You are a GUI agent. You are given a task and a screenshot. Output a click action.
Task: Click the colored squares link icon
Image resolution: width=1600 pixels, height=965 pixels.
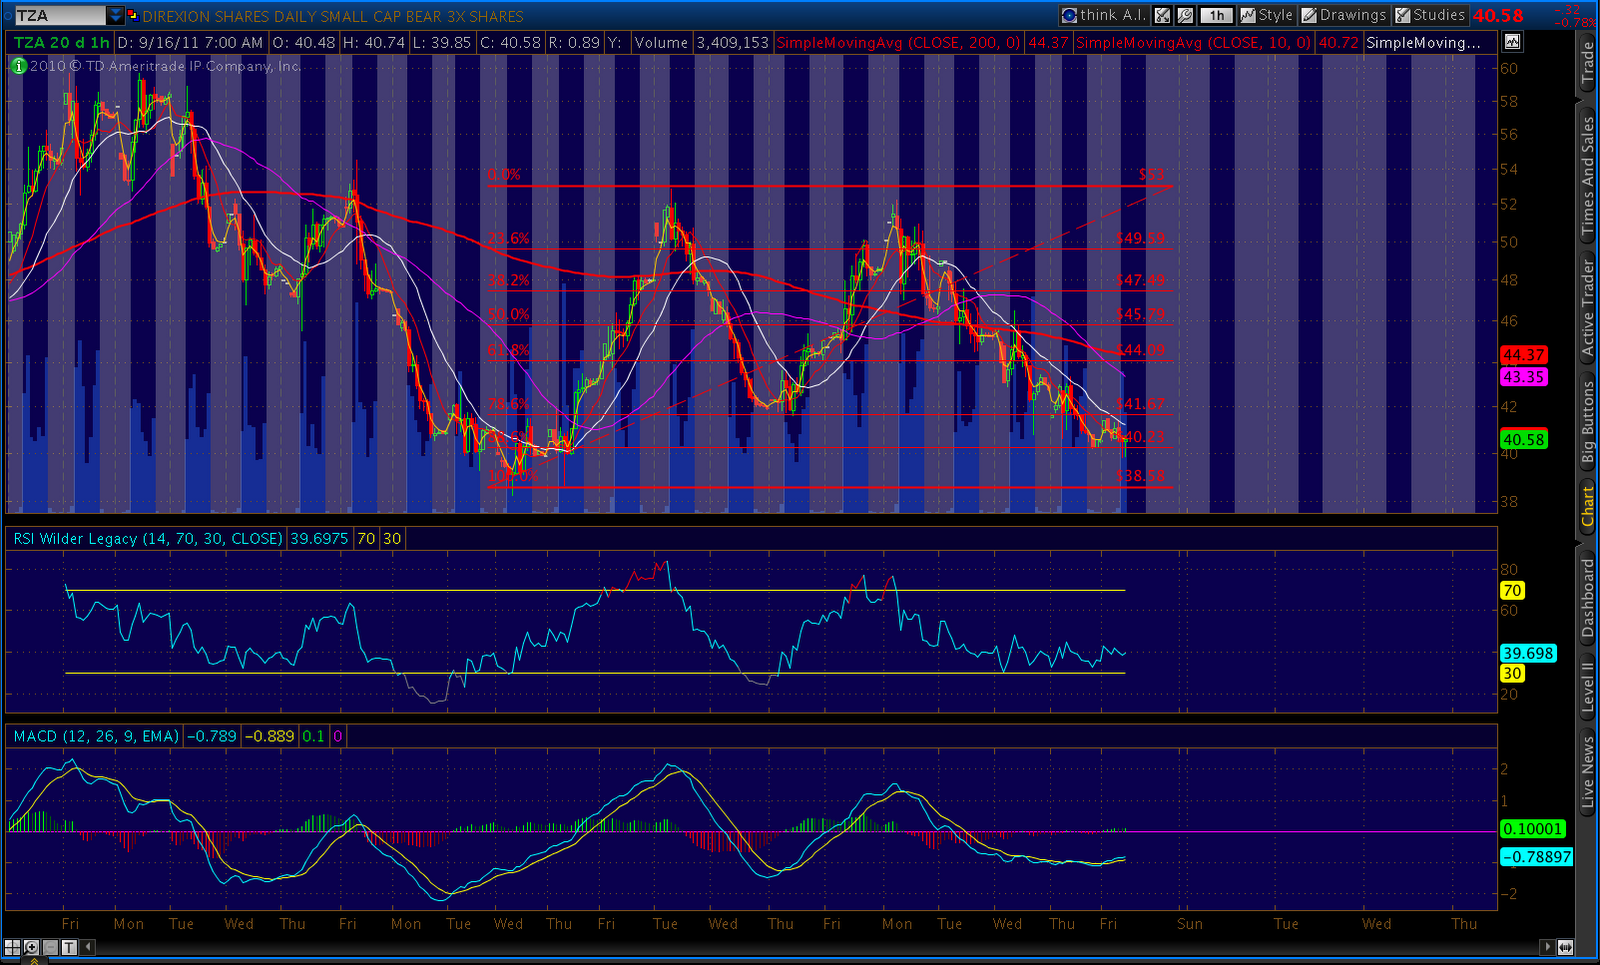click(x=132, y=15)
